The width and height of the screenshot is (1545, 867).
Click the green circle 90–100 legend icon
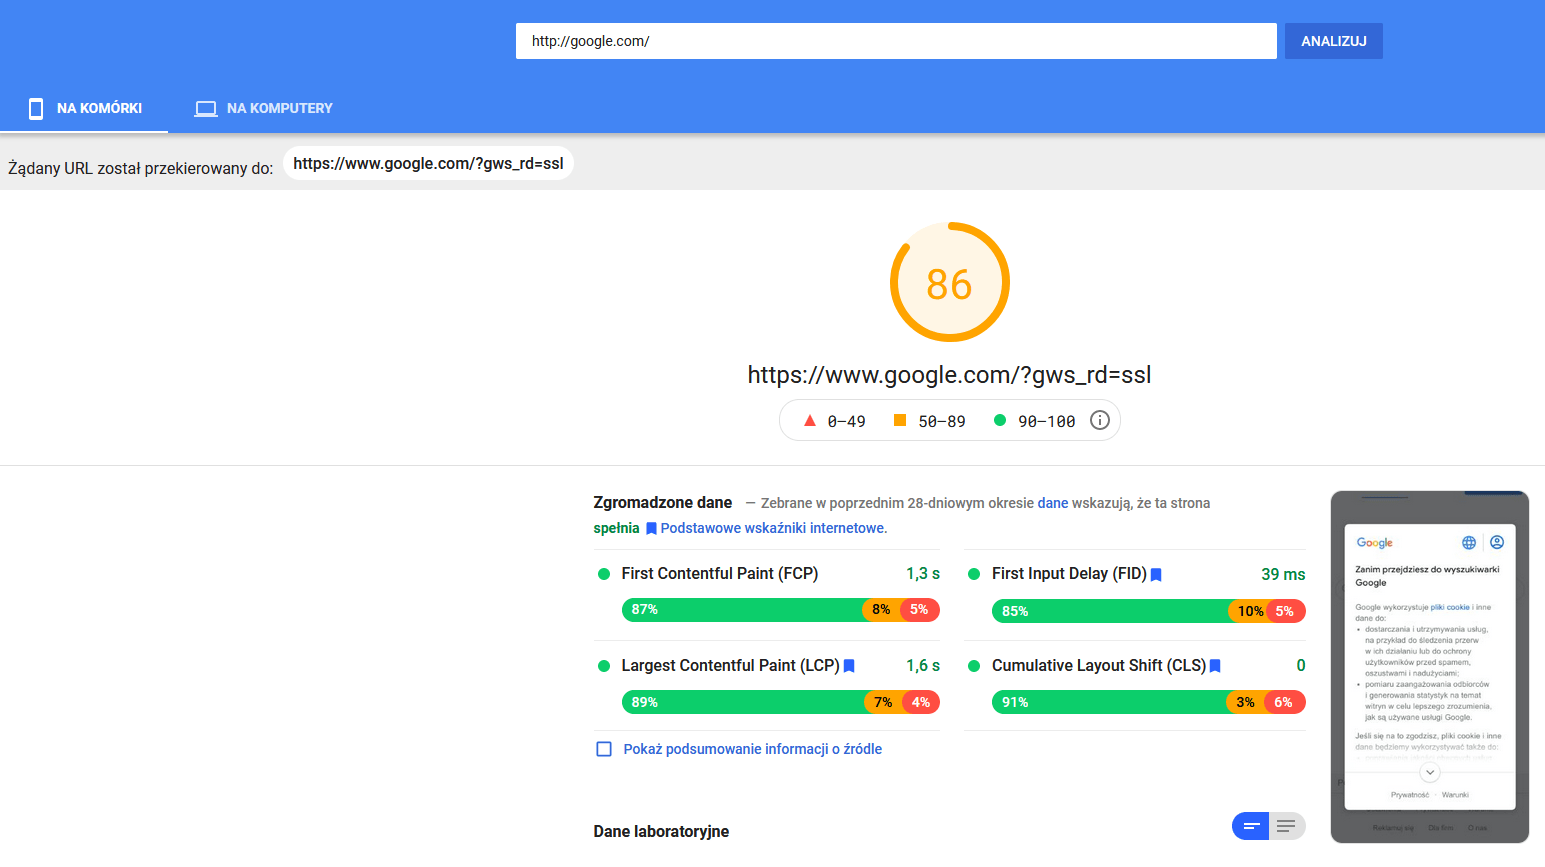[x=1000, y=420]
